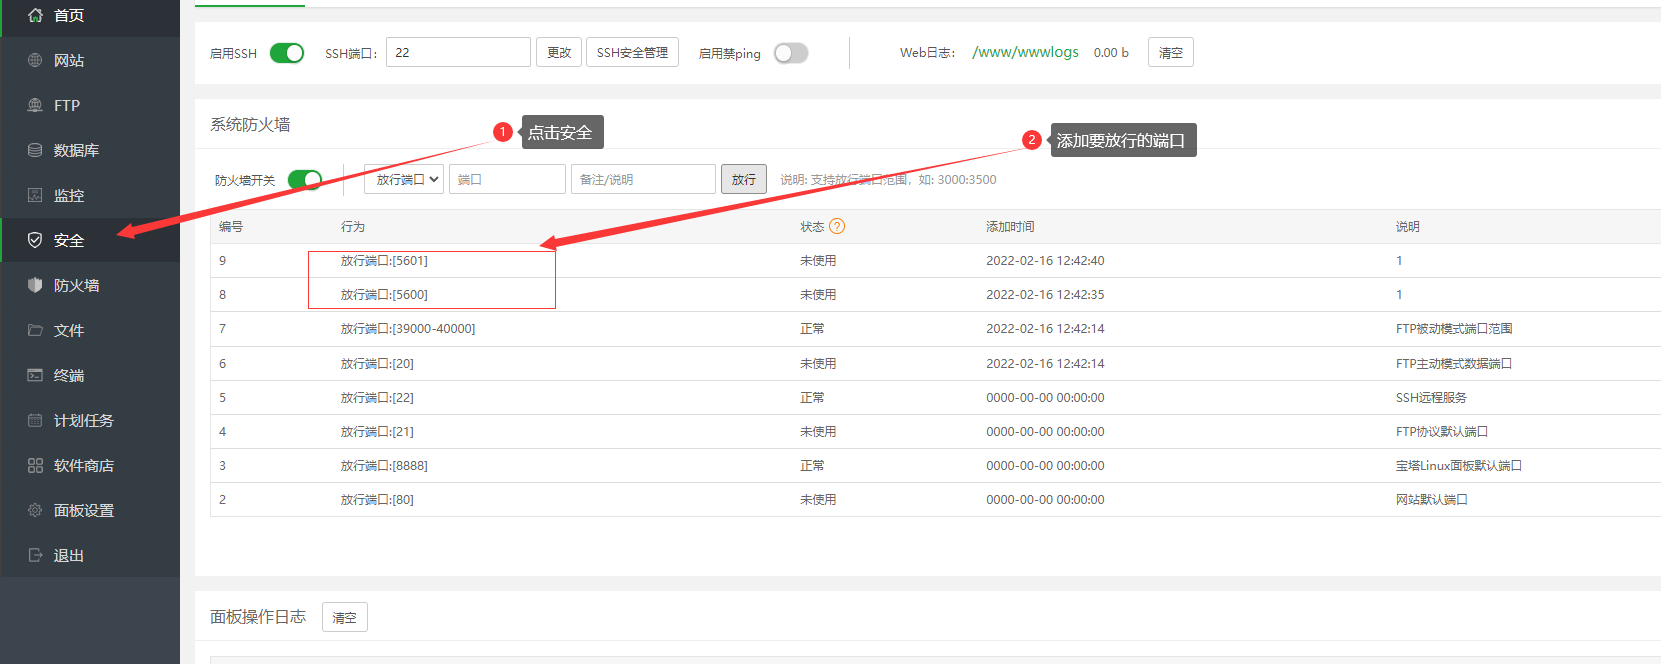Expand the 放行端口 dropdown
Image resolution: width=1661 pixels, height=664 pixels.
tap(404, 179)
